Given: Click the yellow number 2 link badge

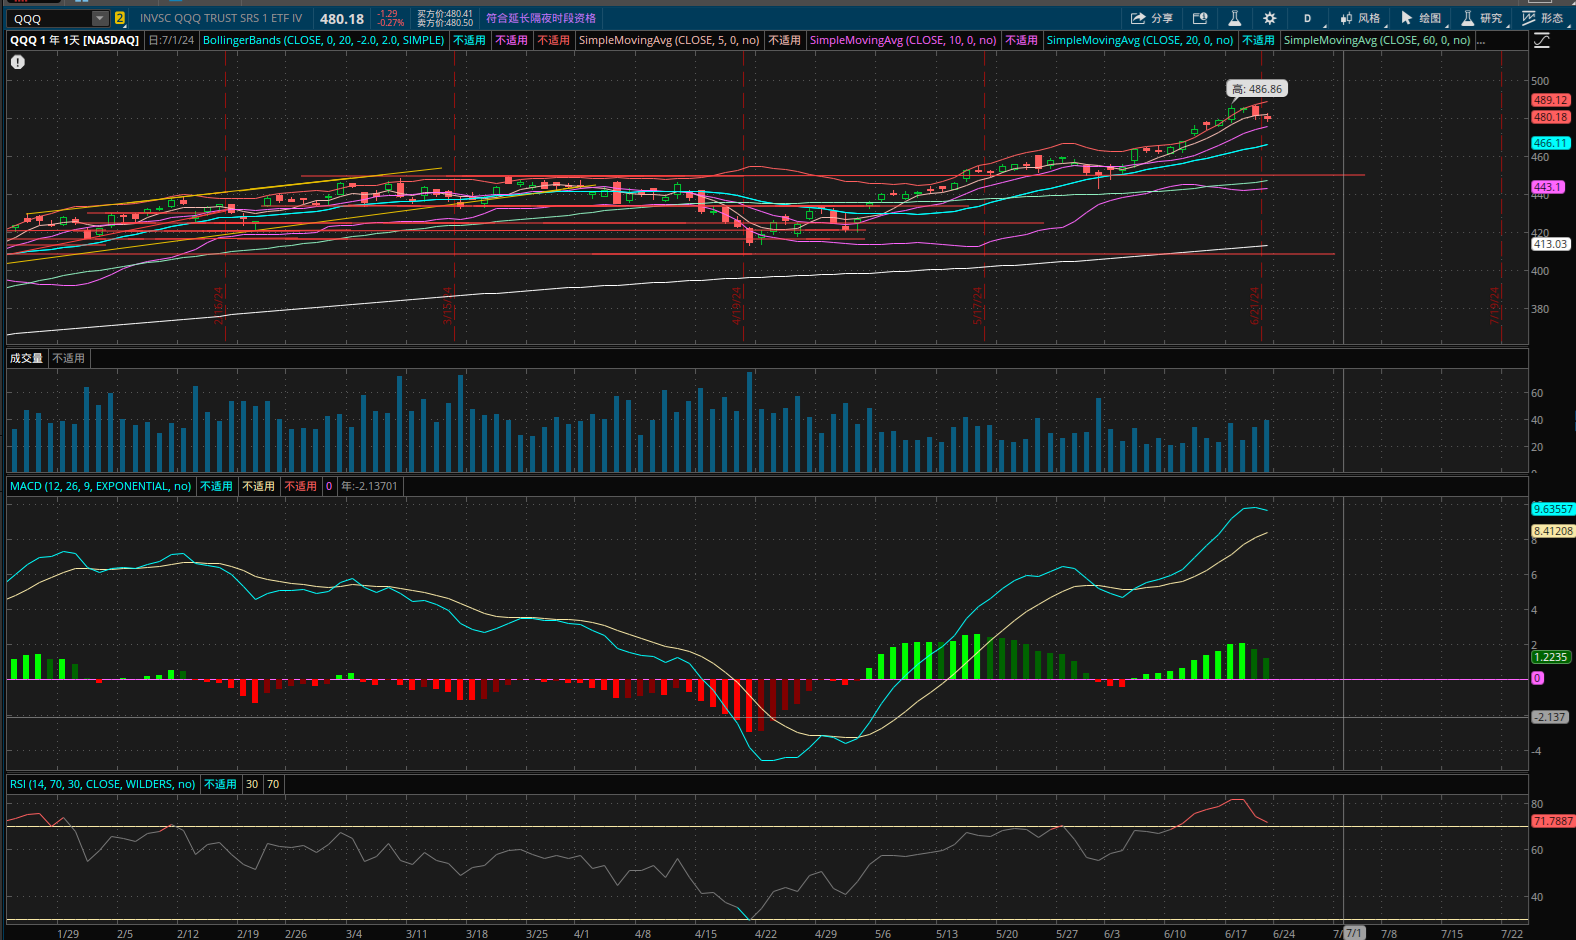Looking at the screenshot, I should (120, 18).
